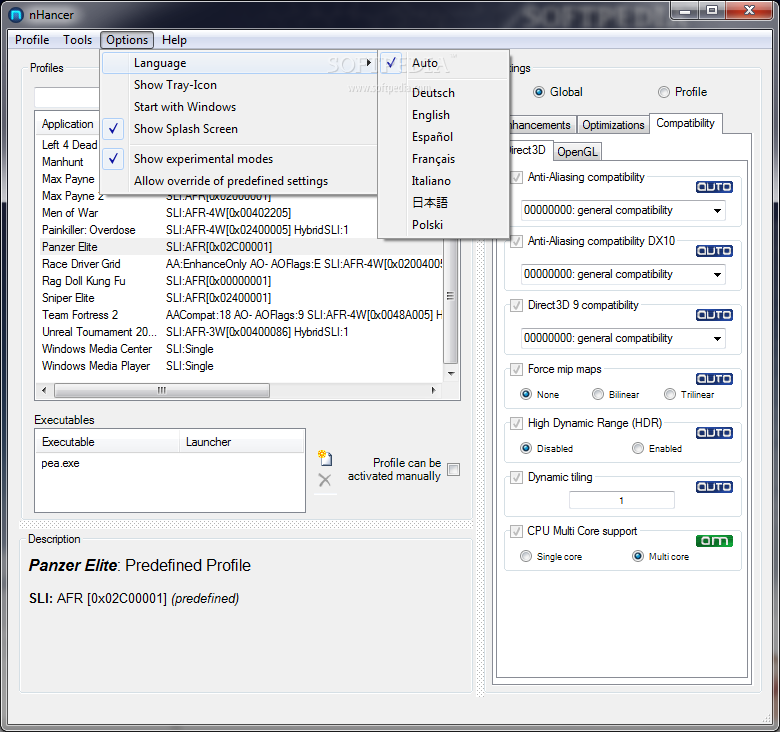Select Trilinear mip map option
This screenshot has width=780, height=732.
(670, 394)
